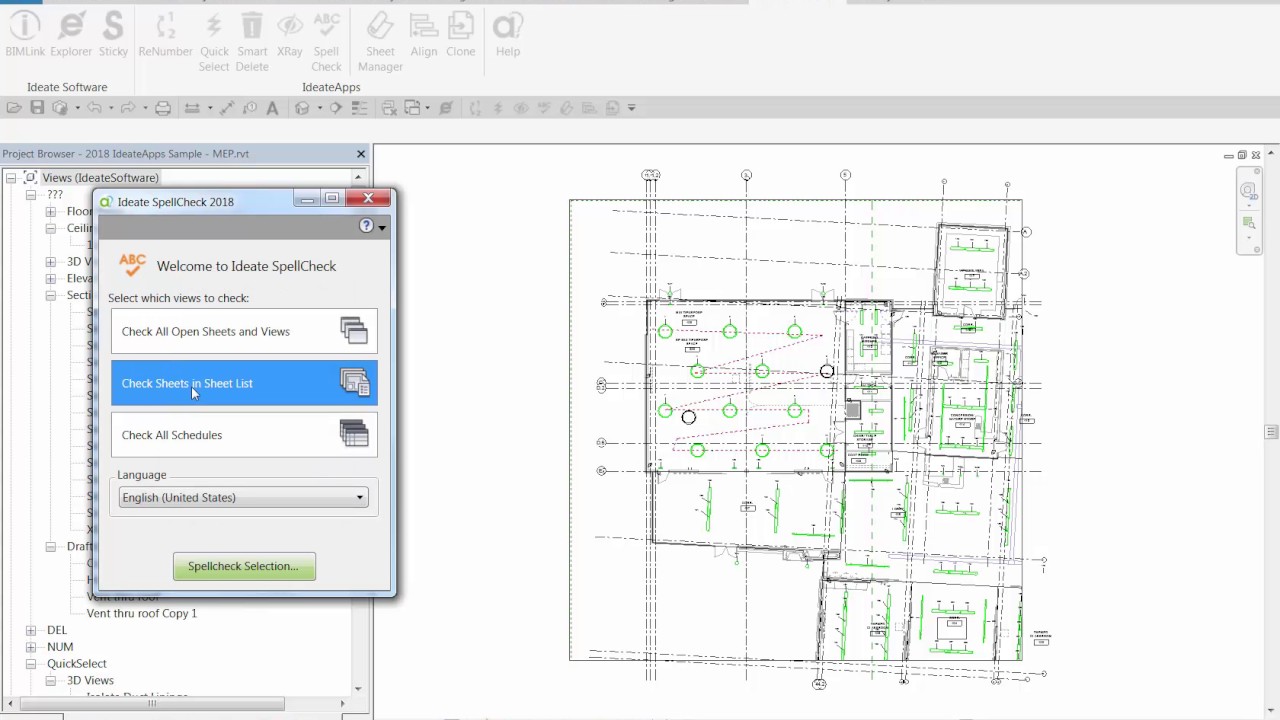Open the Undo history dropdown arrow
The image size is (1280, 720).
click(x=110, y=108)
